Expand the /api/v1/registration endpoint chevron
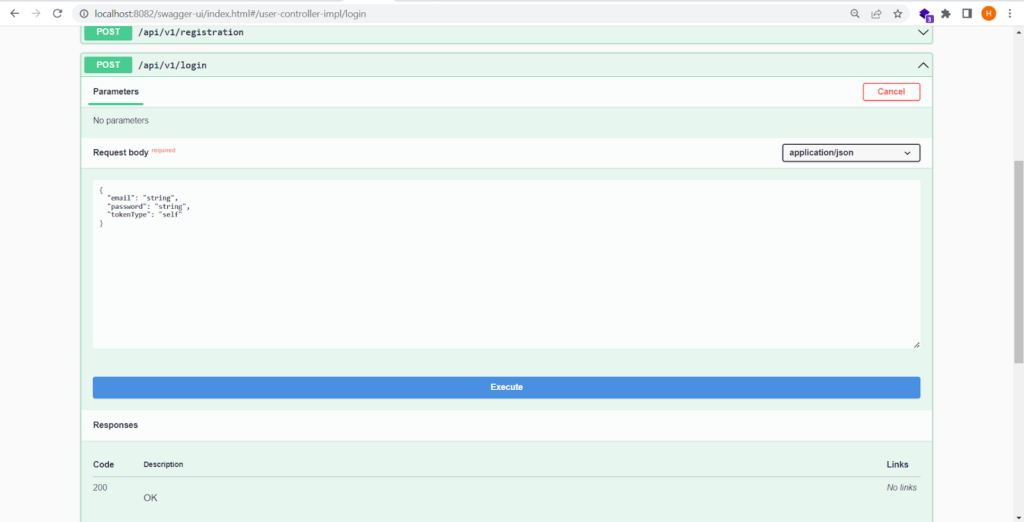 pos(923,32)
